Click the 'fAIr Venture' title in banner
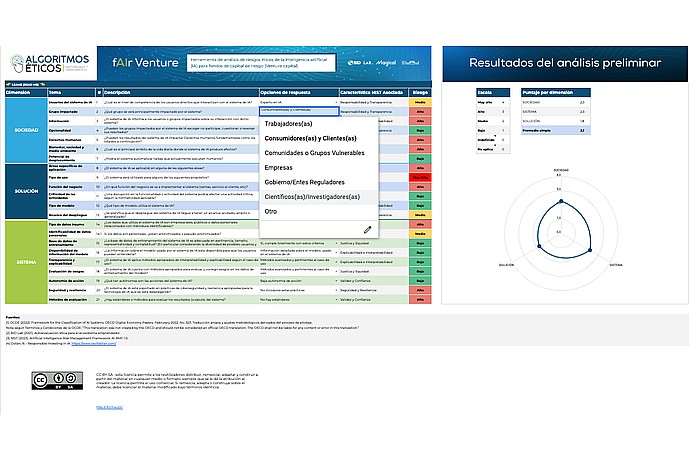690x460 pixels. pyautogui.click(x=145, y=63)
